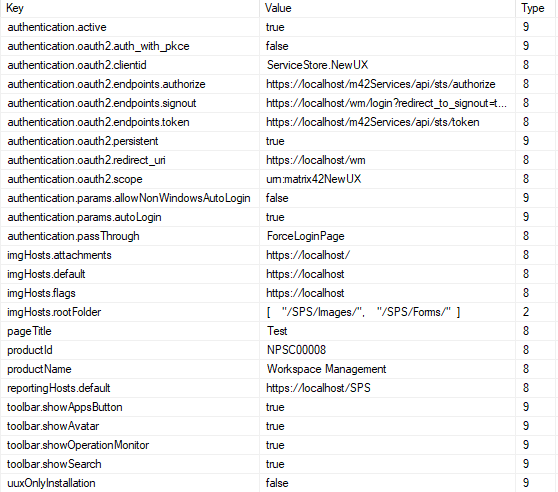Viewport: 558px width, 492px height.
Task: Click type 2 of imgHosts.rootFolder
Action: [x=526, y=312]
